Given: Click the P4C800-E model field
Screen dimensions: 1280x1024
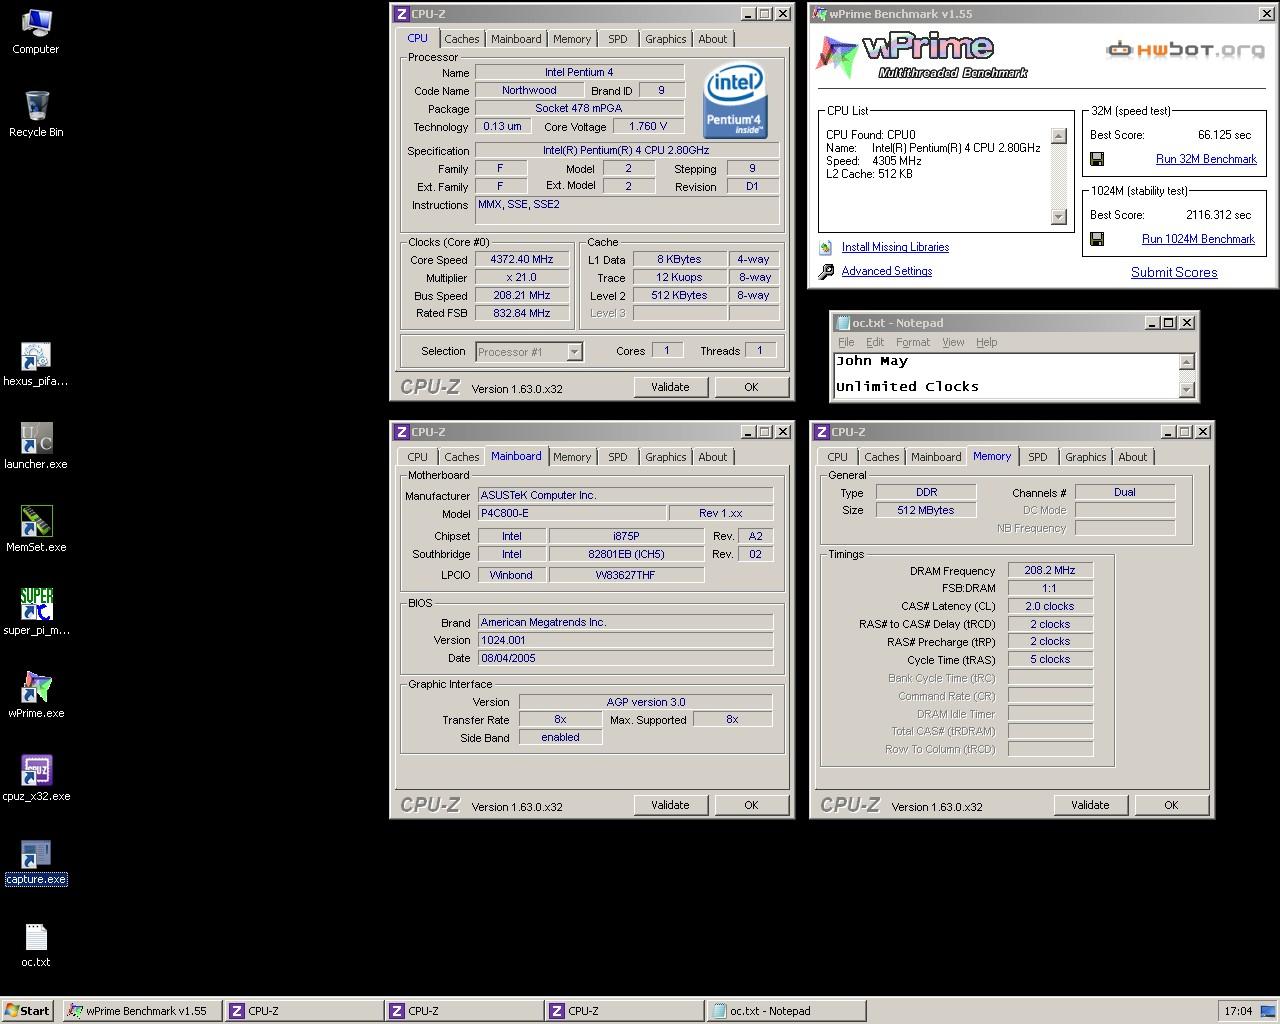Looking at the screenshot, I should tap(571, 513).
